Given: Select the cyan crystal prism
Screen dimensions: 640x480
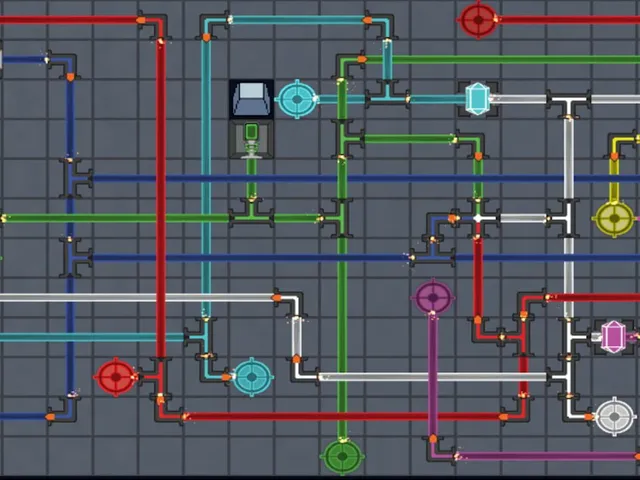Looking at the screenshot, I should pos(478,99).
